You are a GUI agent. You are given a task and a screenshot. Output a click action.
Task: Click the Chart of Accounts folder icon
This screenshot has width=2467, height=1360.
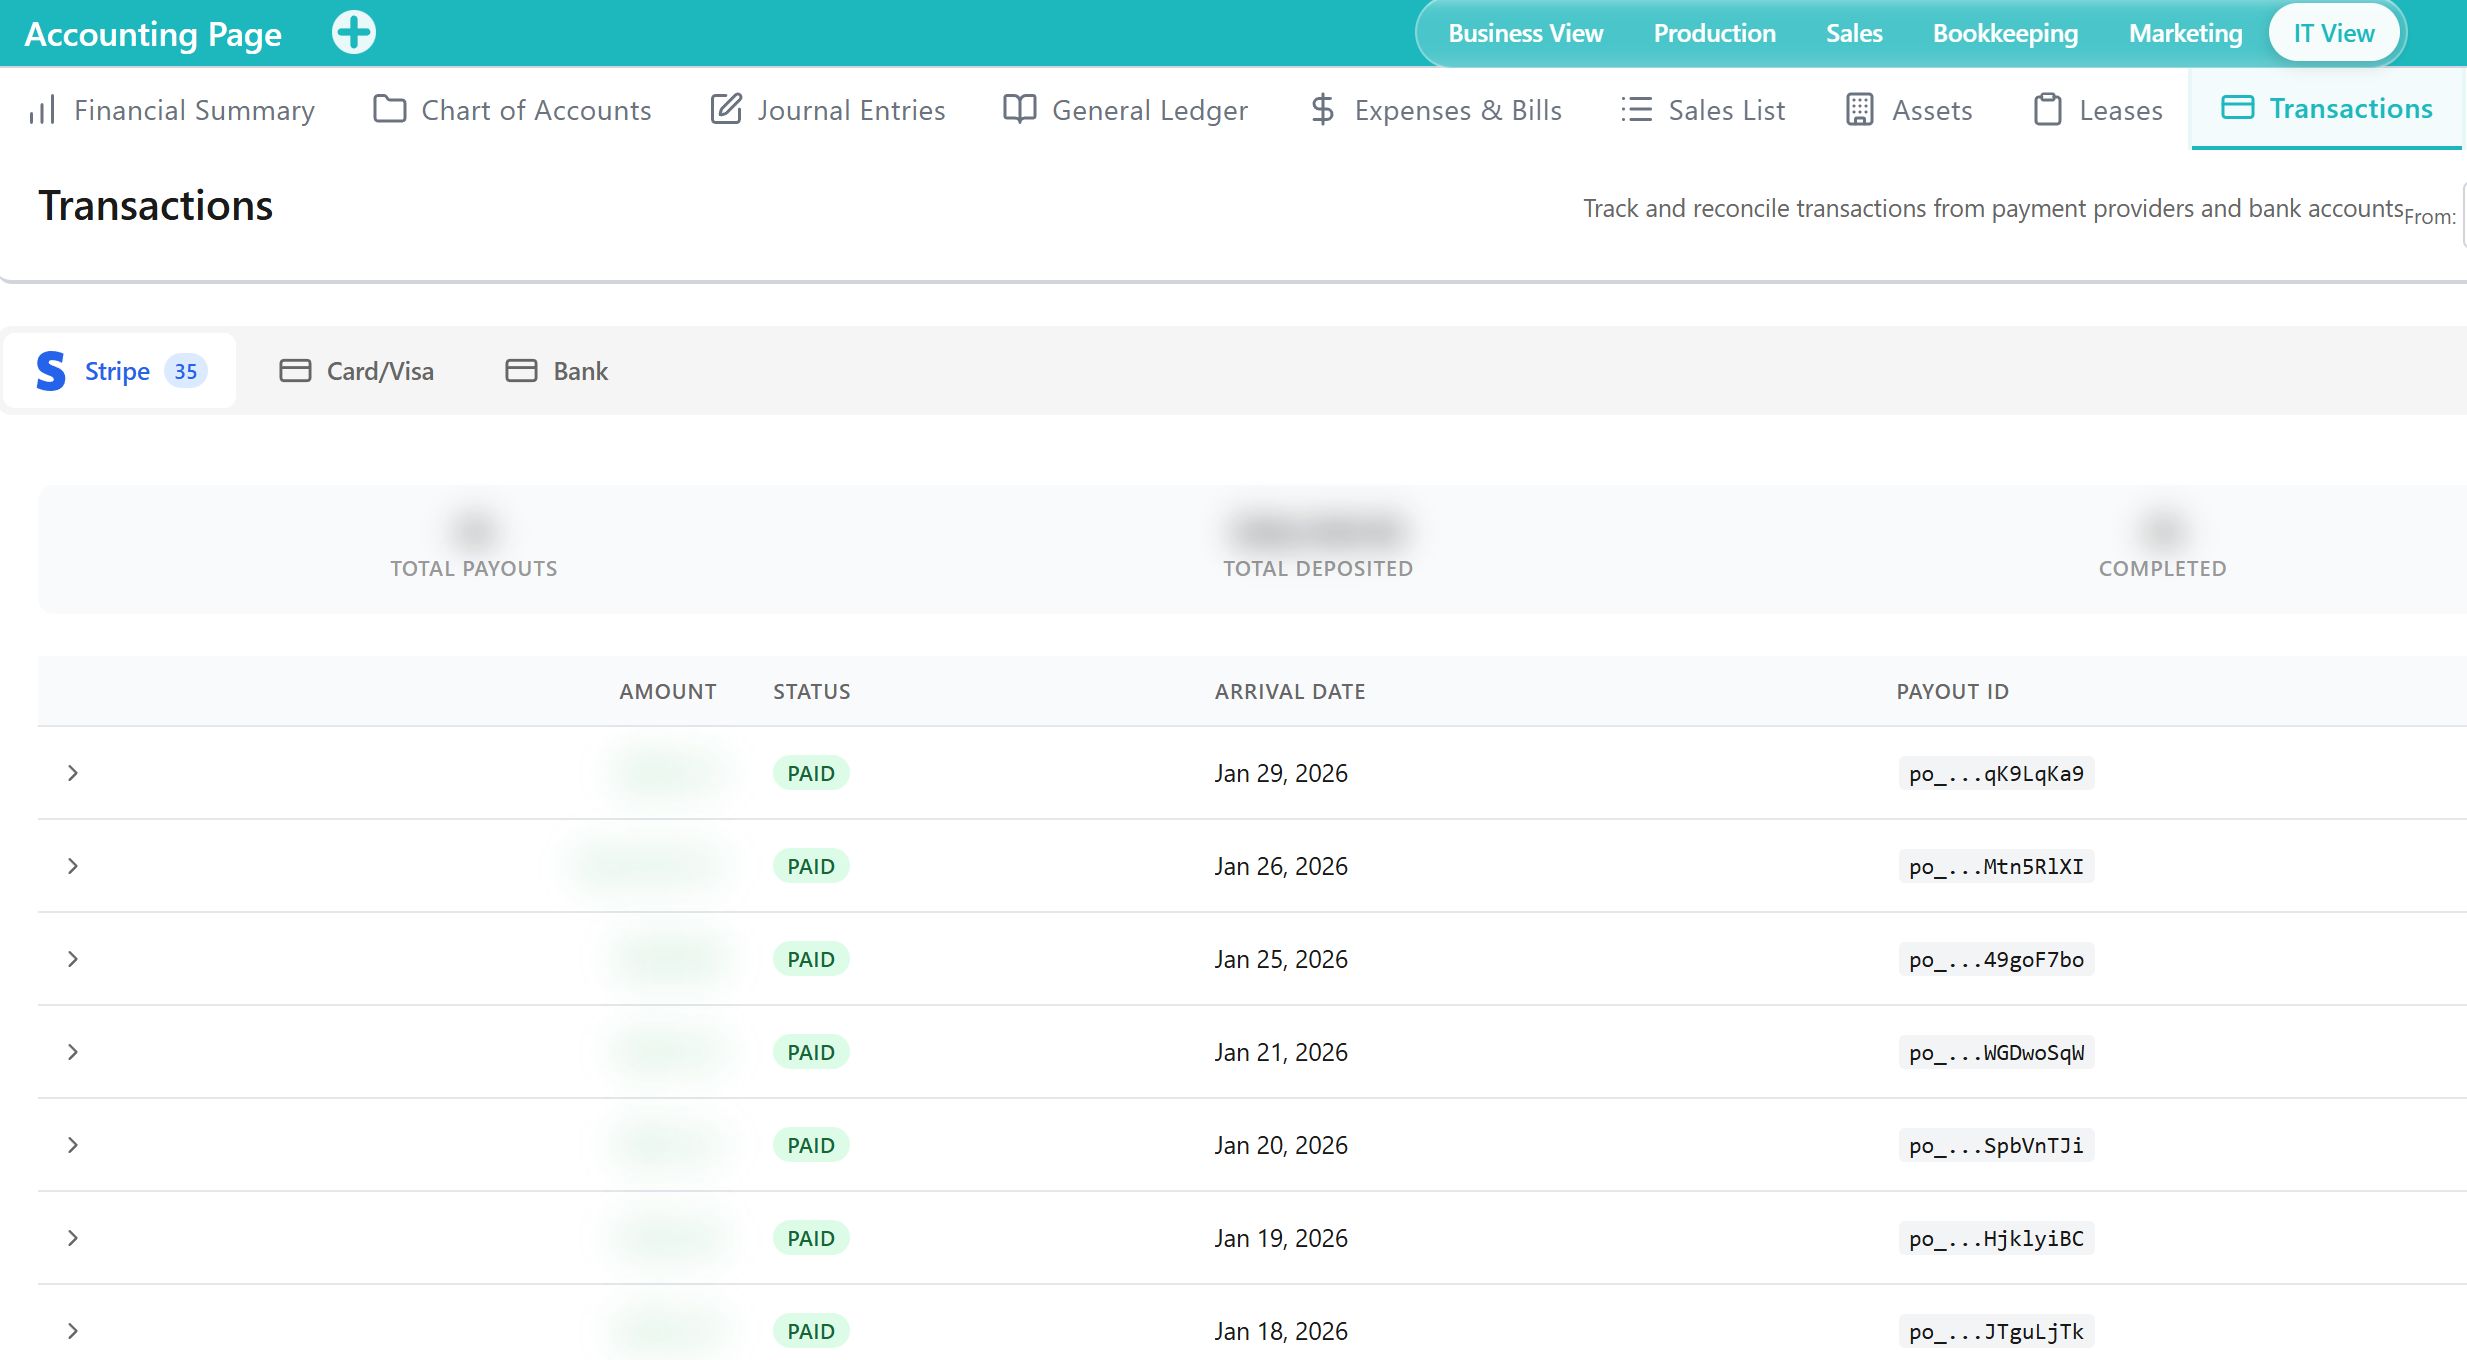390,109
